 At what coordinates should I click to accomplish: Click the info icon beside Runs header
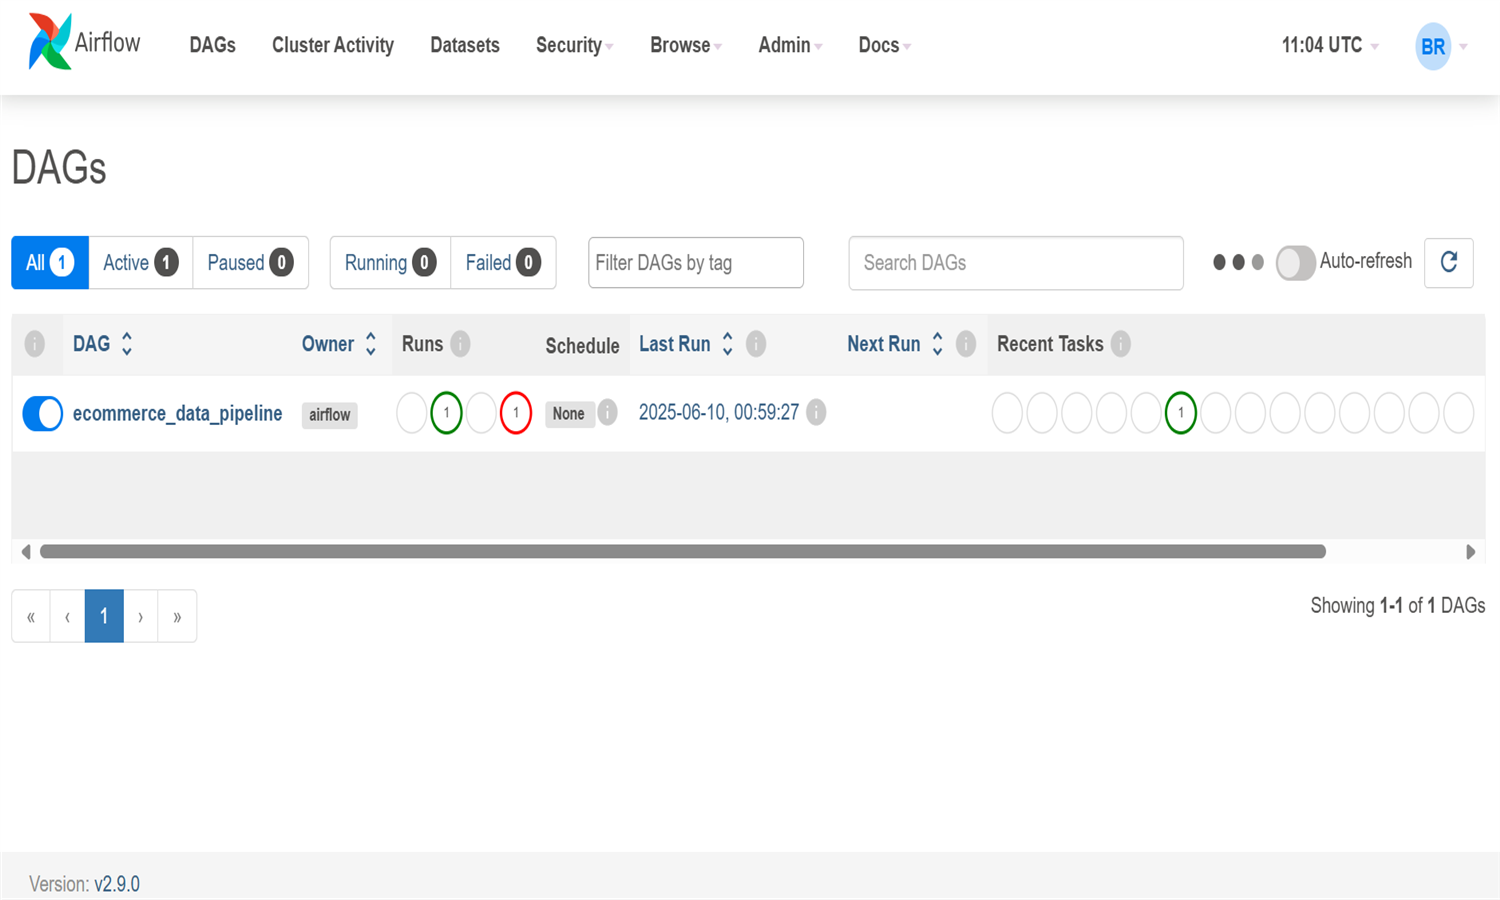pyautogui.click(x=460, y=344)
